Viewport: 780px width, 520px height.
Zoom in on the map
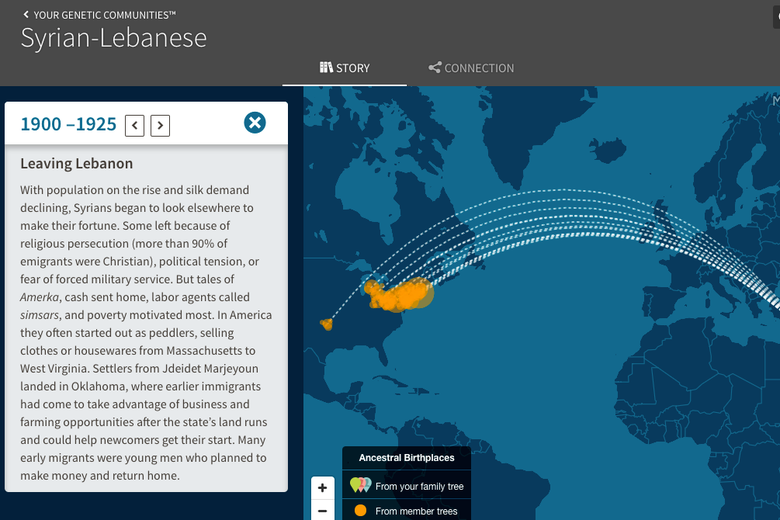[322, 488]
